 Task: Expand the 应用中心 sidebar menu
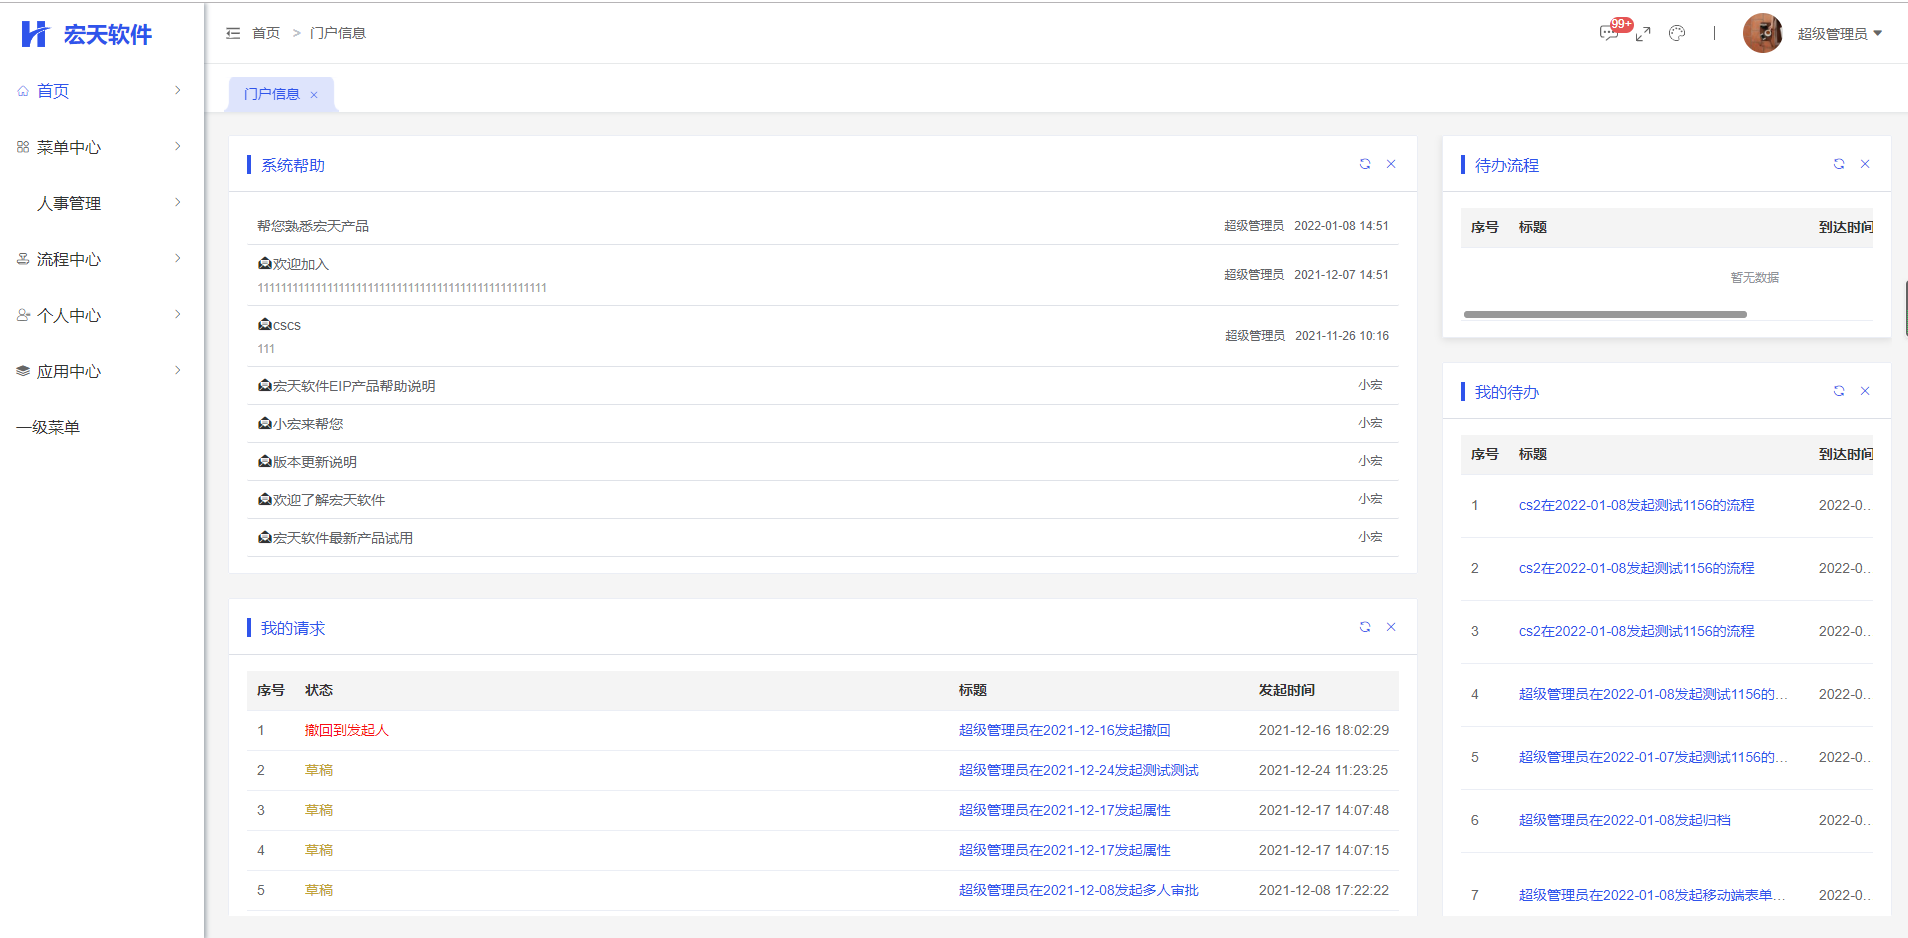(x=98, y=371)
